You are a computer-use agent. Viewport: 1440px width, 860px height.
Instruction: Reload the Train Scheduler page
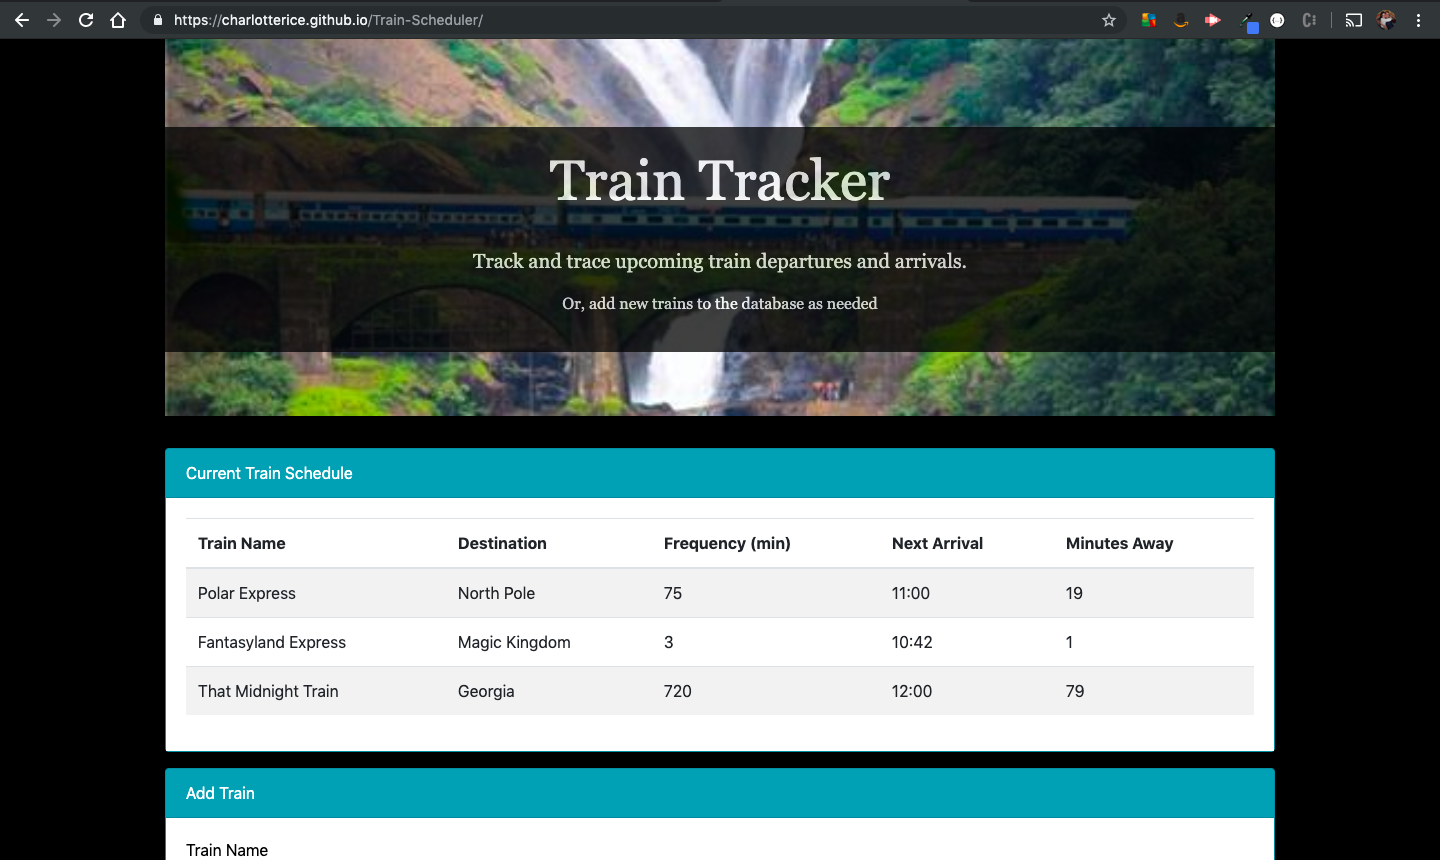pyautogui.click(x=86, y=20)
